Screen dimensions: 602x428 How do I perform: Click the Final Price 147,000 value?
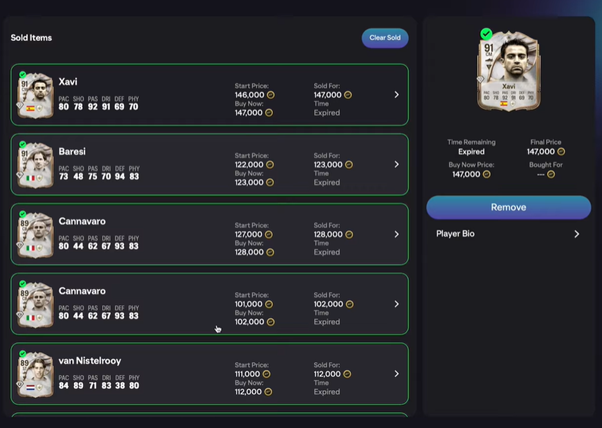(x=541, y=152)
